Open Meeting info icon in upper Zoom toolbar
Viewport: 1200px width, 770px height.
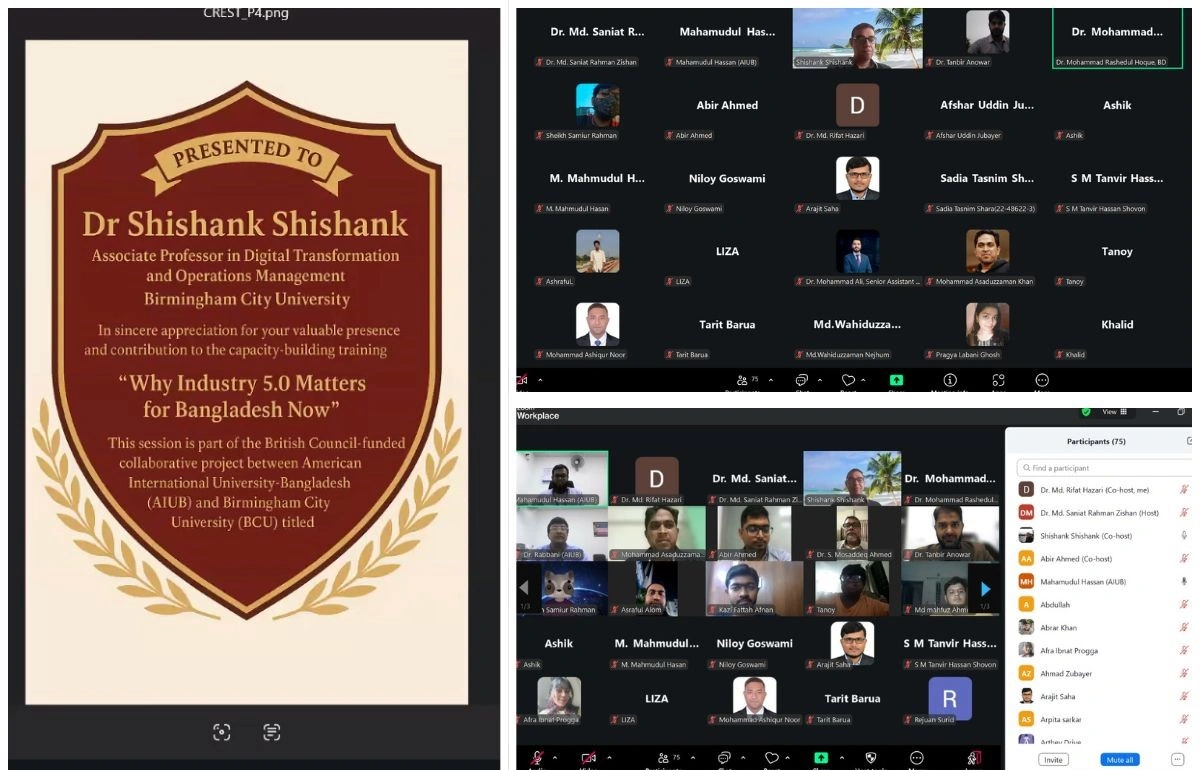coord(950,381)
